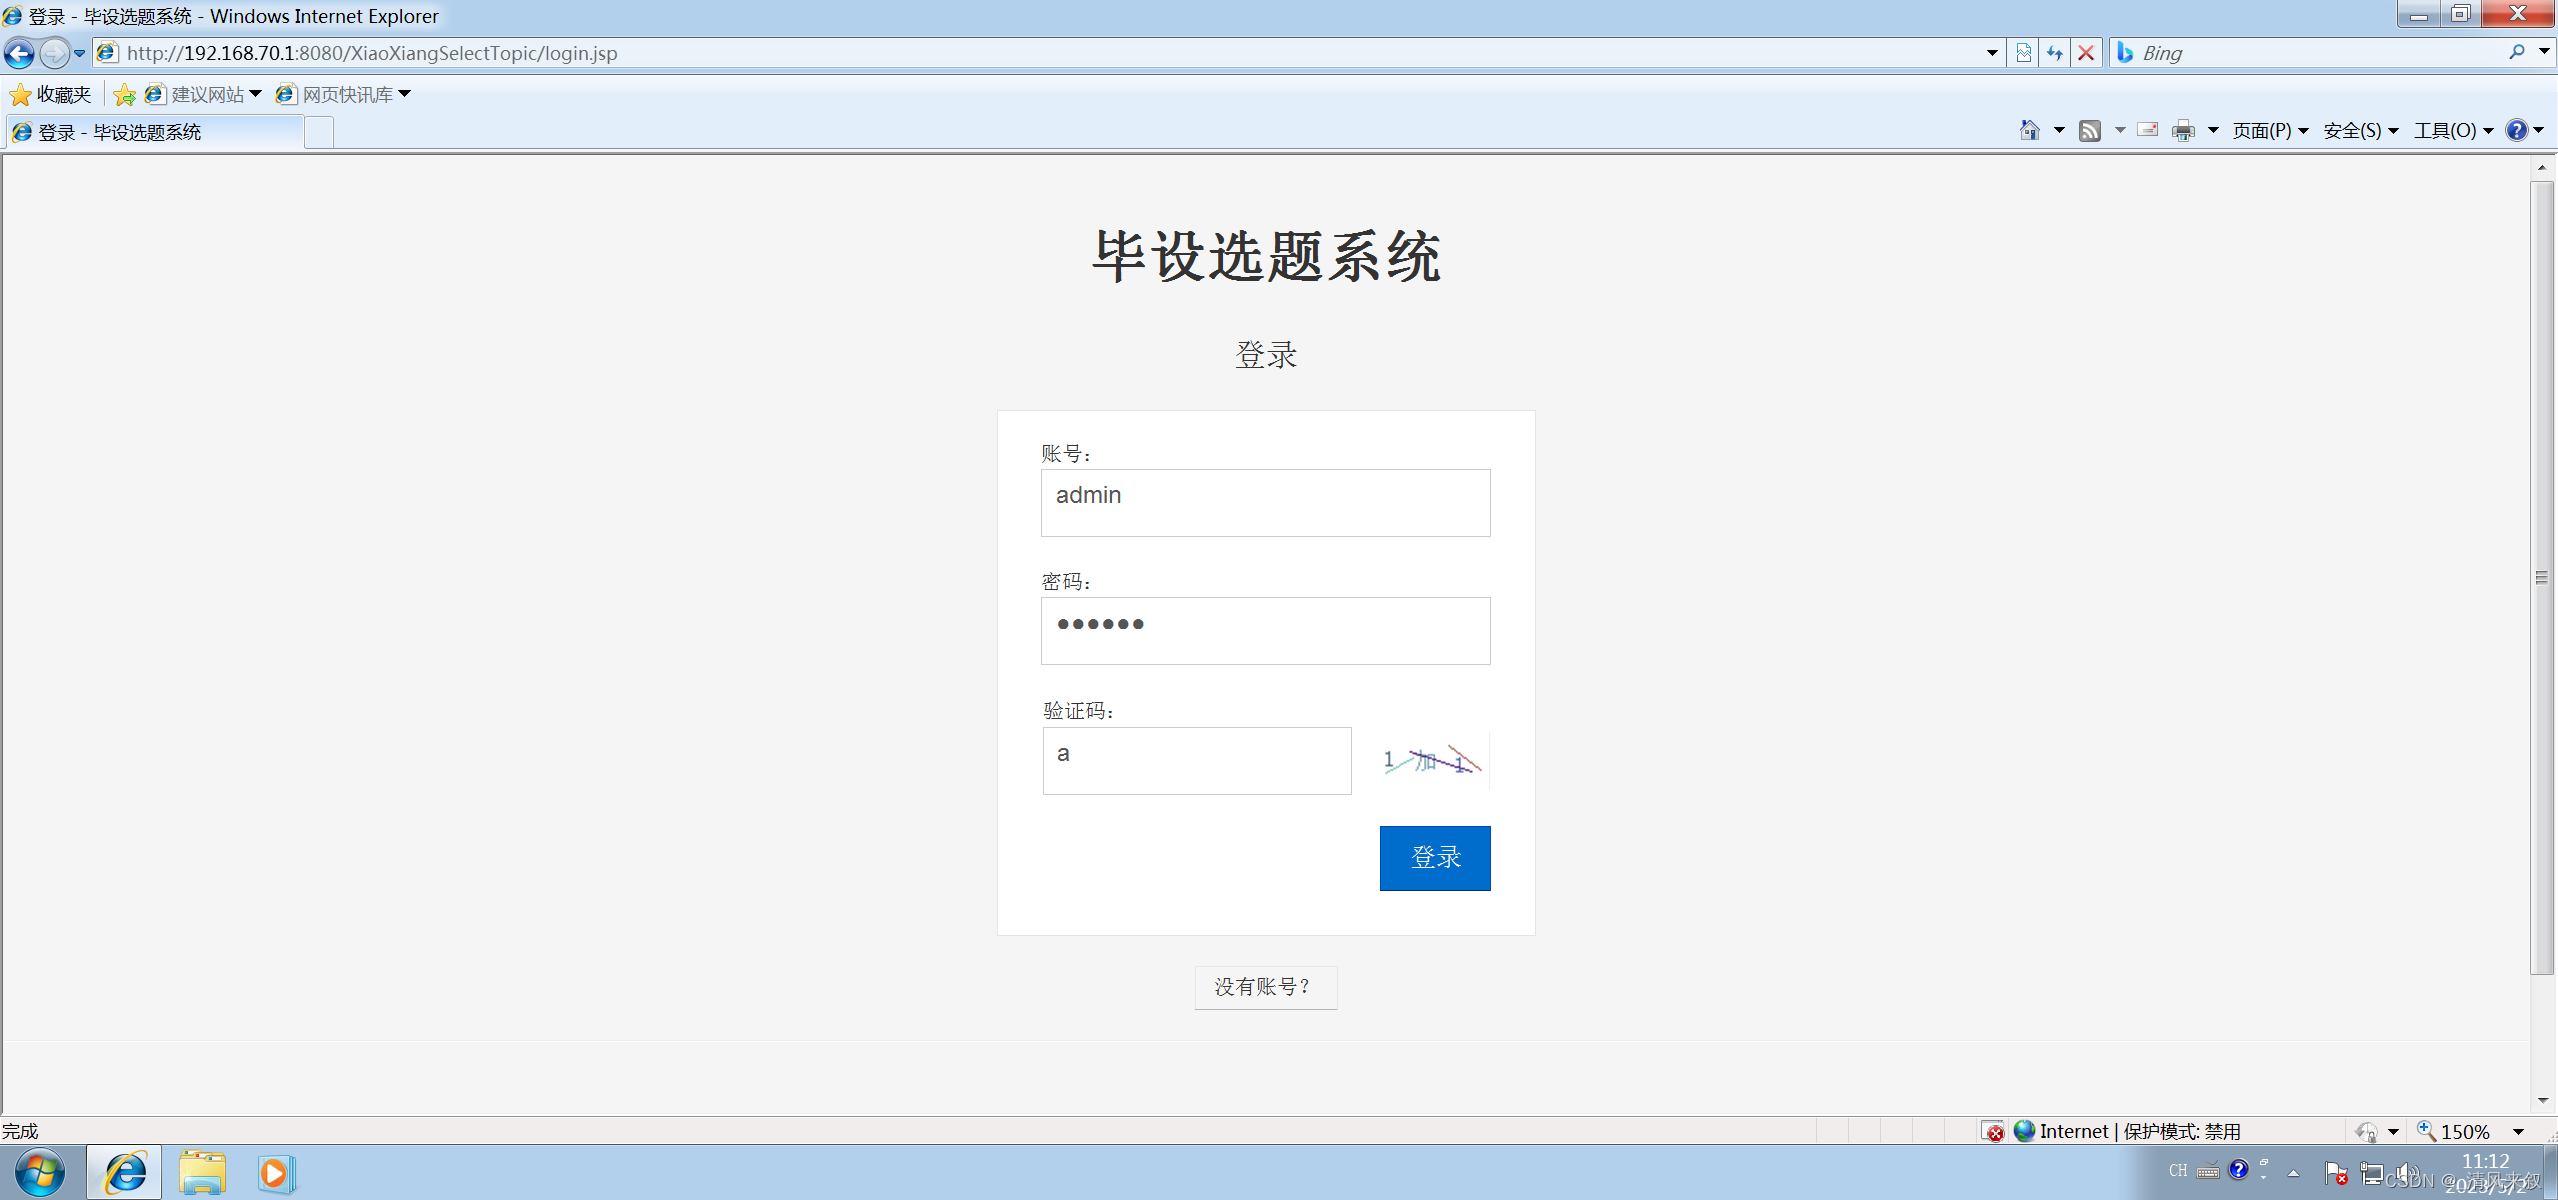Image resolution: width=2558 pixels, height=1200 pixels.
Task: Expand the address bar history dropdown
Action: (x=1991, y=53)
